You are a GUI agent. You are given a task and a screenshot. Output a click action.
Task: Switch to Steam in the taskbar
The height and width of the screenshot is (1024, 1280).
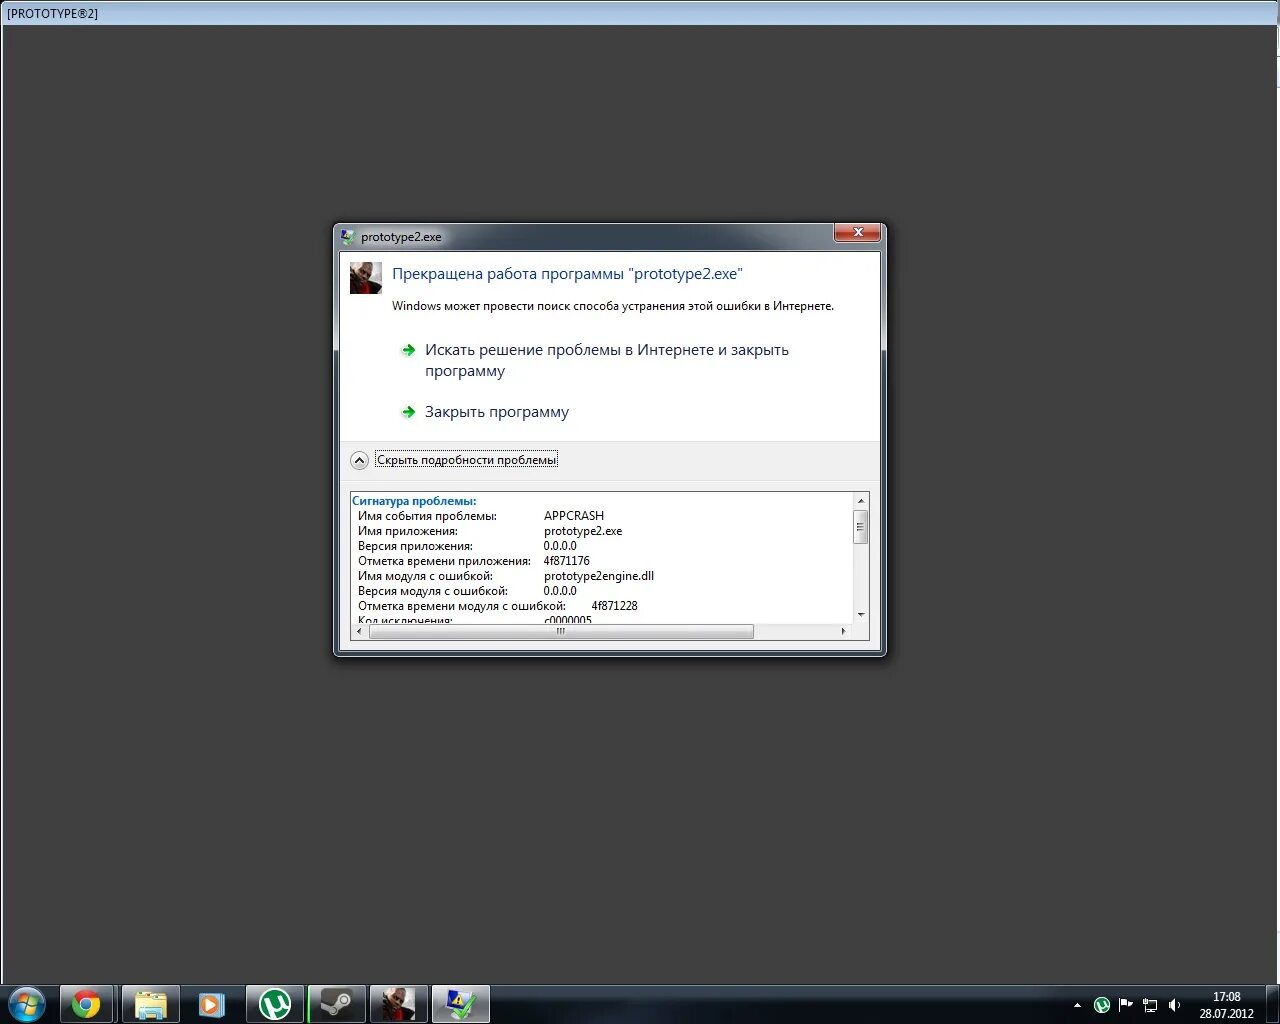[337, 1004]
